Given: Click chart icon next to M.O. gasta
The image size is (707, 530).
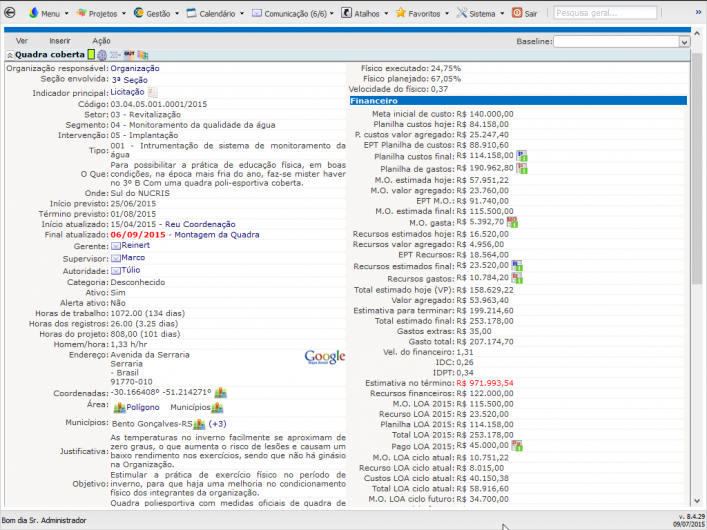Looking at the screenshot, I should click(514, 222).
